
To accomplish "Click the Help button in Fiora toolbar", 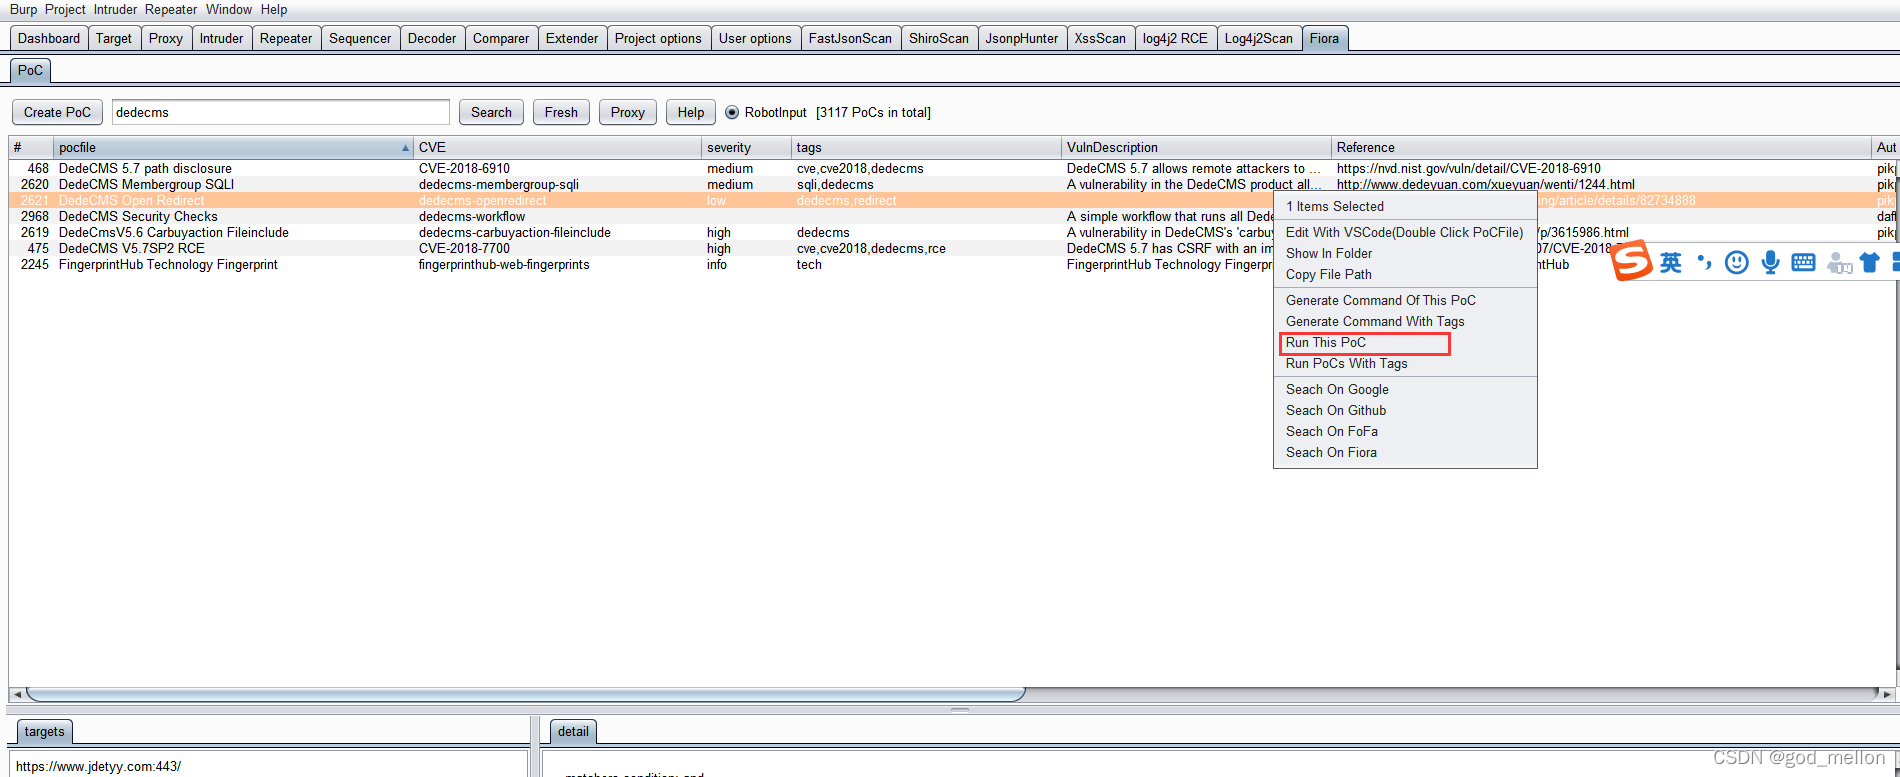I will (691, 112).
